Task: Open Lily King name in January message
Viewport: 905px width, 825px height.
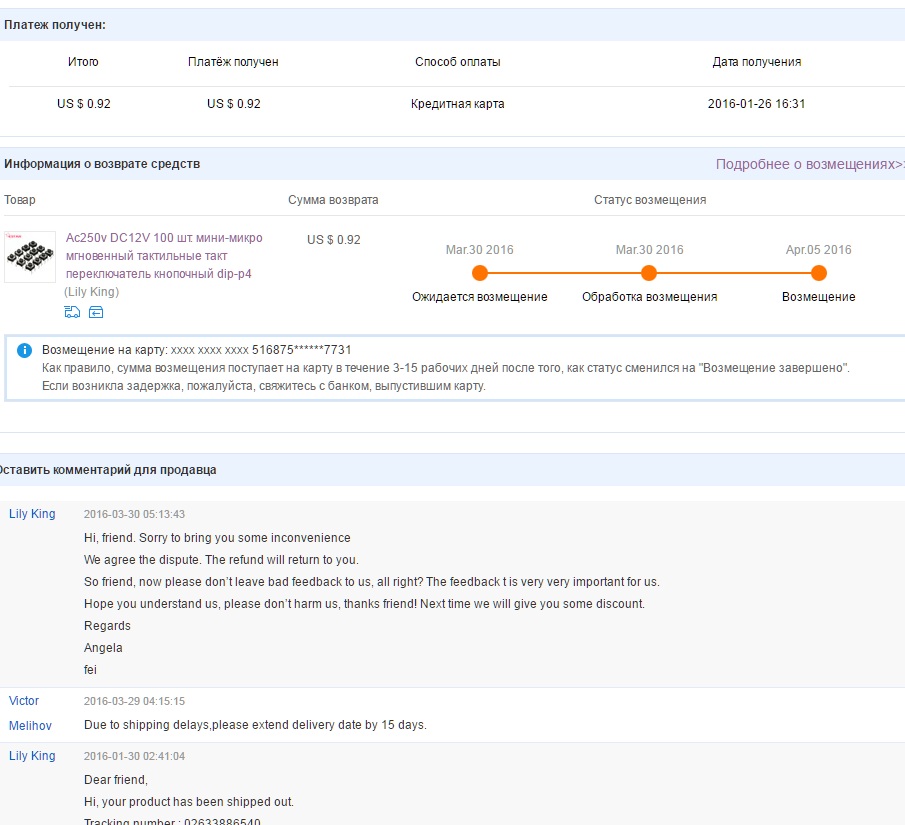Action: pos(32,756)
